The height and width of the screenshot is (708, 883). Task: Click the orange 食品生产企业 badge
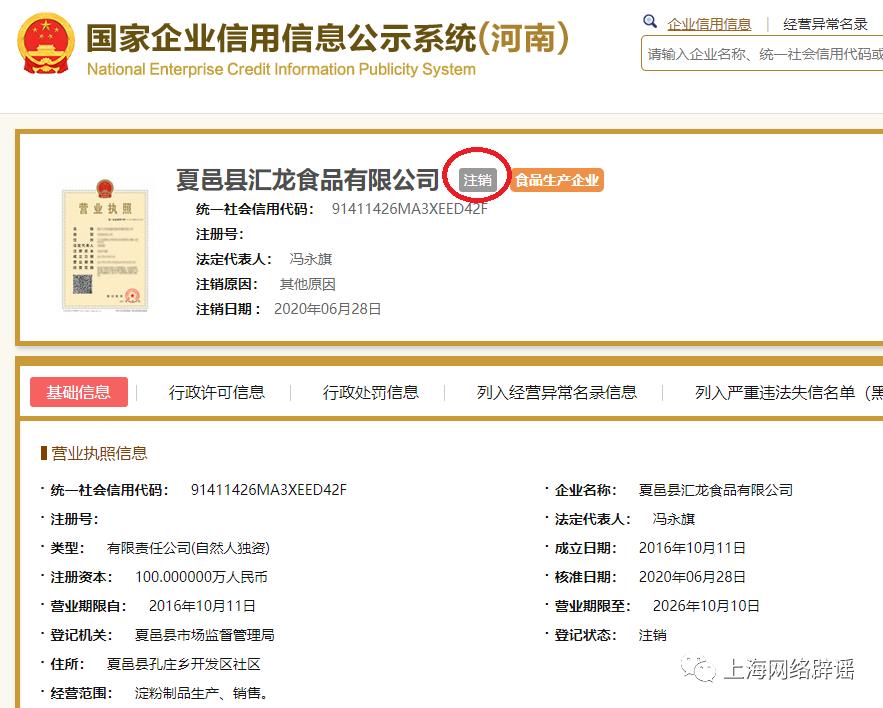[557, 181]
